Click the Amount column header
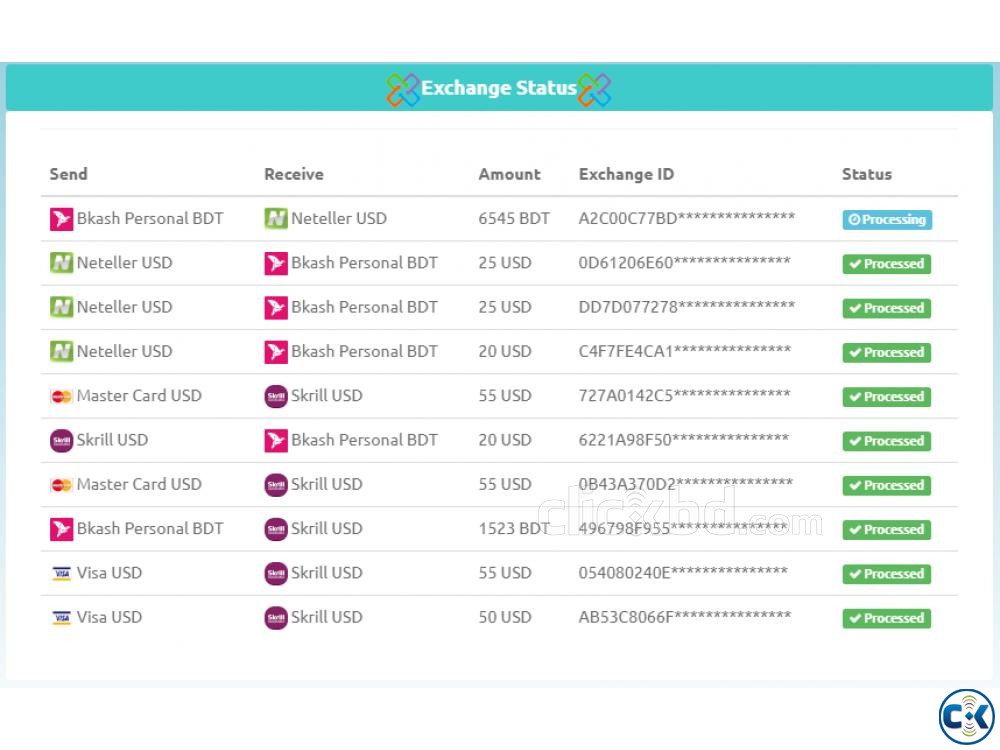 pos(510,174)
